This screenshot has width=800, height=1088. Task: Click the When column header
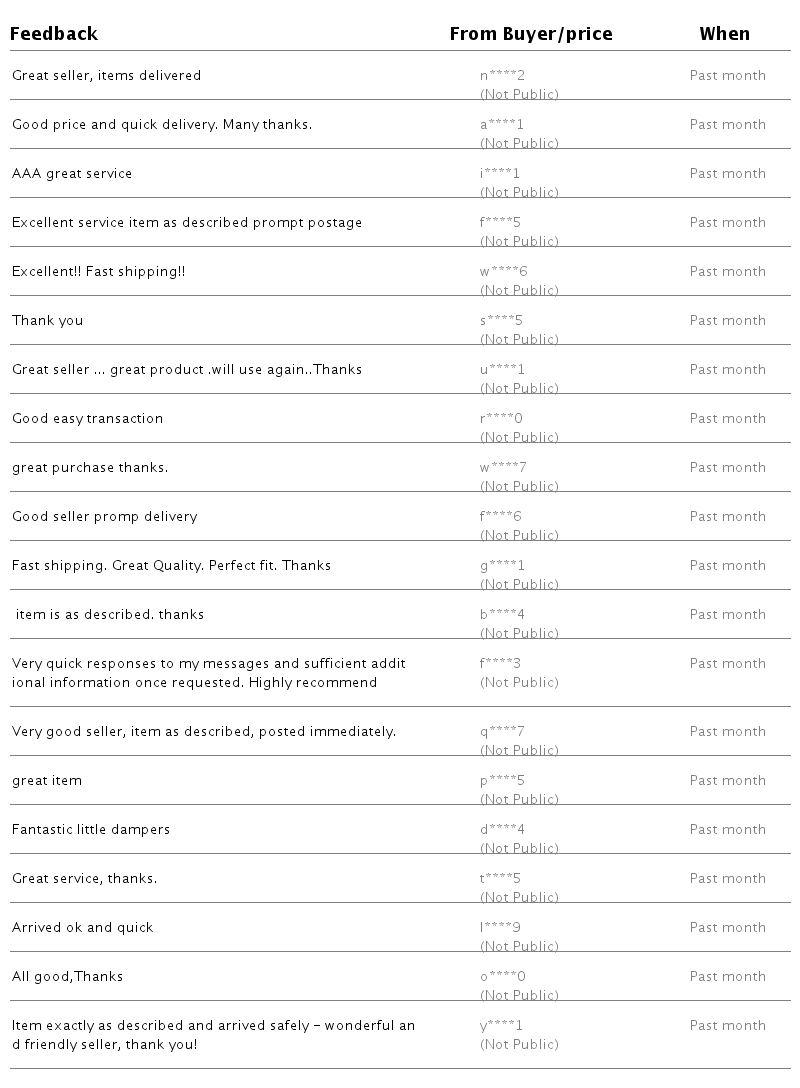(x=724, y=34)
